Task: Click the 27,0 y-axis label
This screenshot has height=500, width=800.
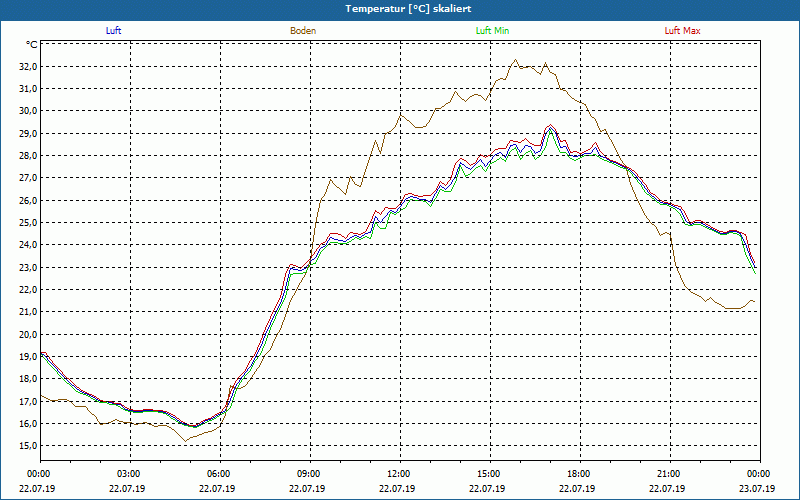Action: [28, 178]
